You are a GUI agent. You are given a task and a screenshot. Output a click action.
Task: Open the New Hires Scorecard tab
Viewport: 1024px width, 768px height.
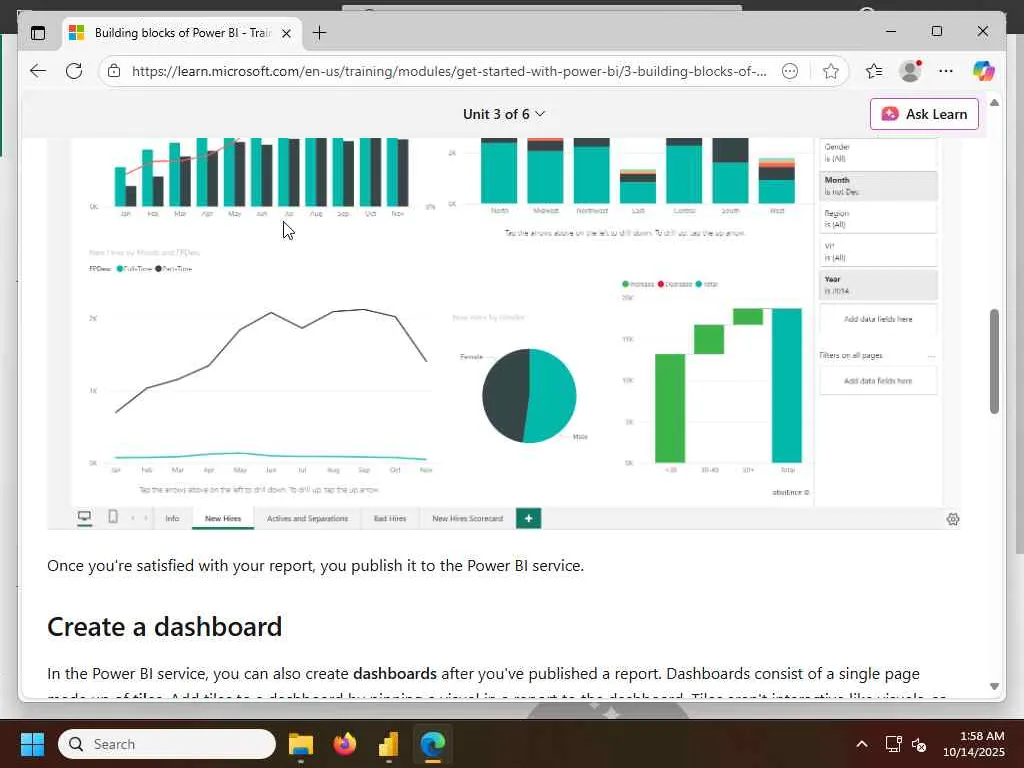pos(468,519)
